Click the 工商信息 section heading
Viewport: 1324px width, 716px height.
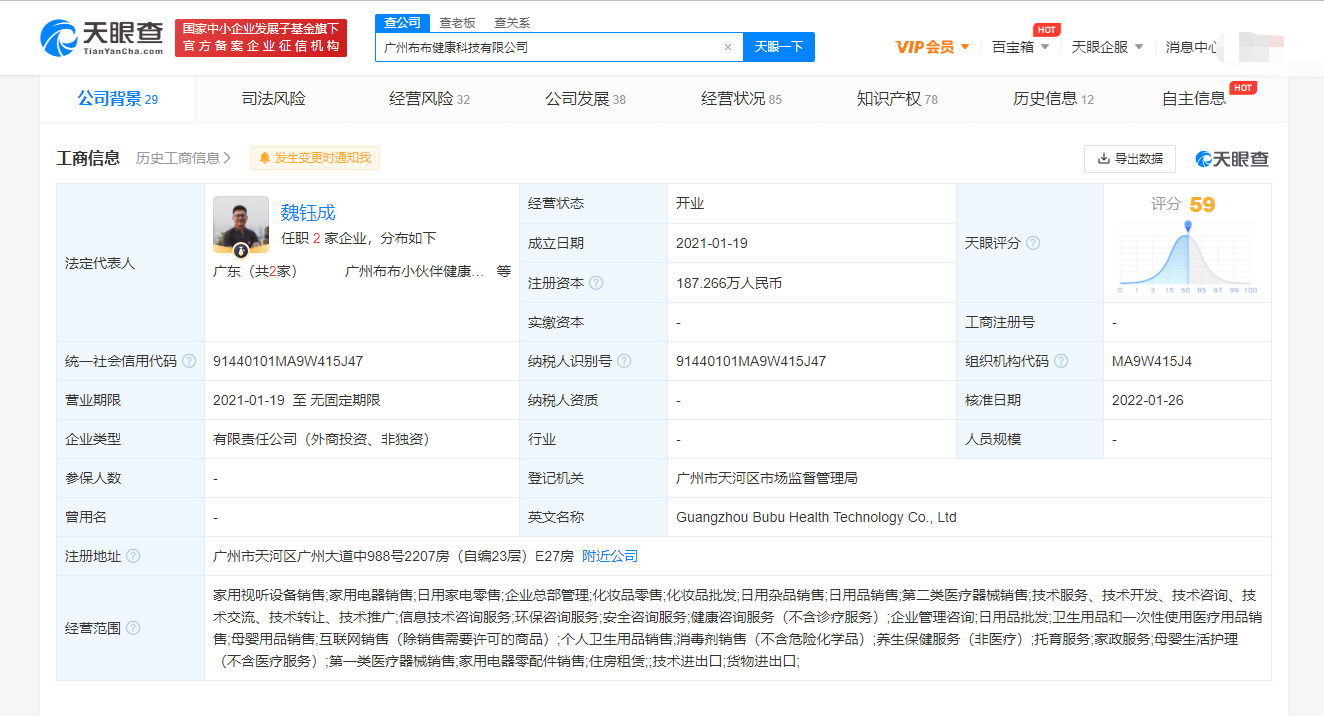click(x=88, y=158)
